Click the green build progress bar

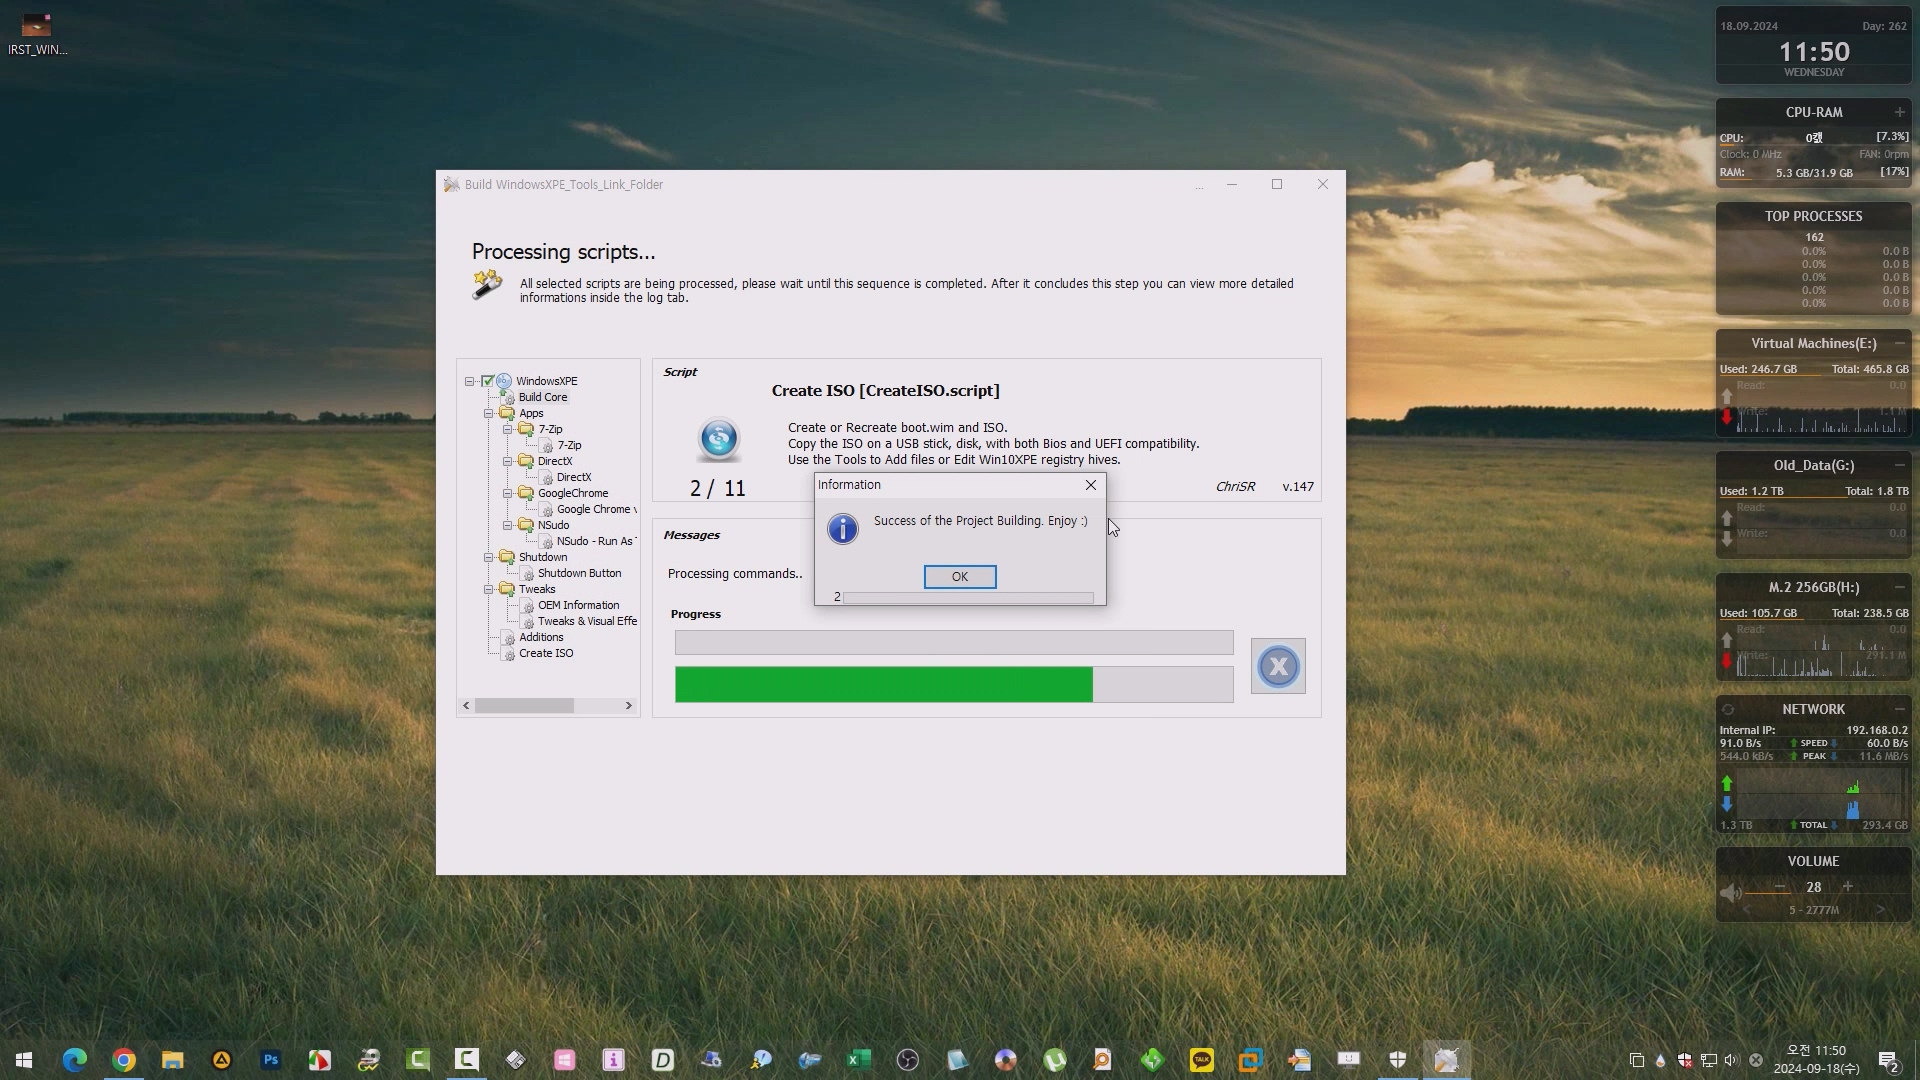click(883, 685)
